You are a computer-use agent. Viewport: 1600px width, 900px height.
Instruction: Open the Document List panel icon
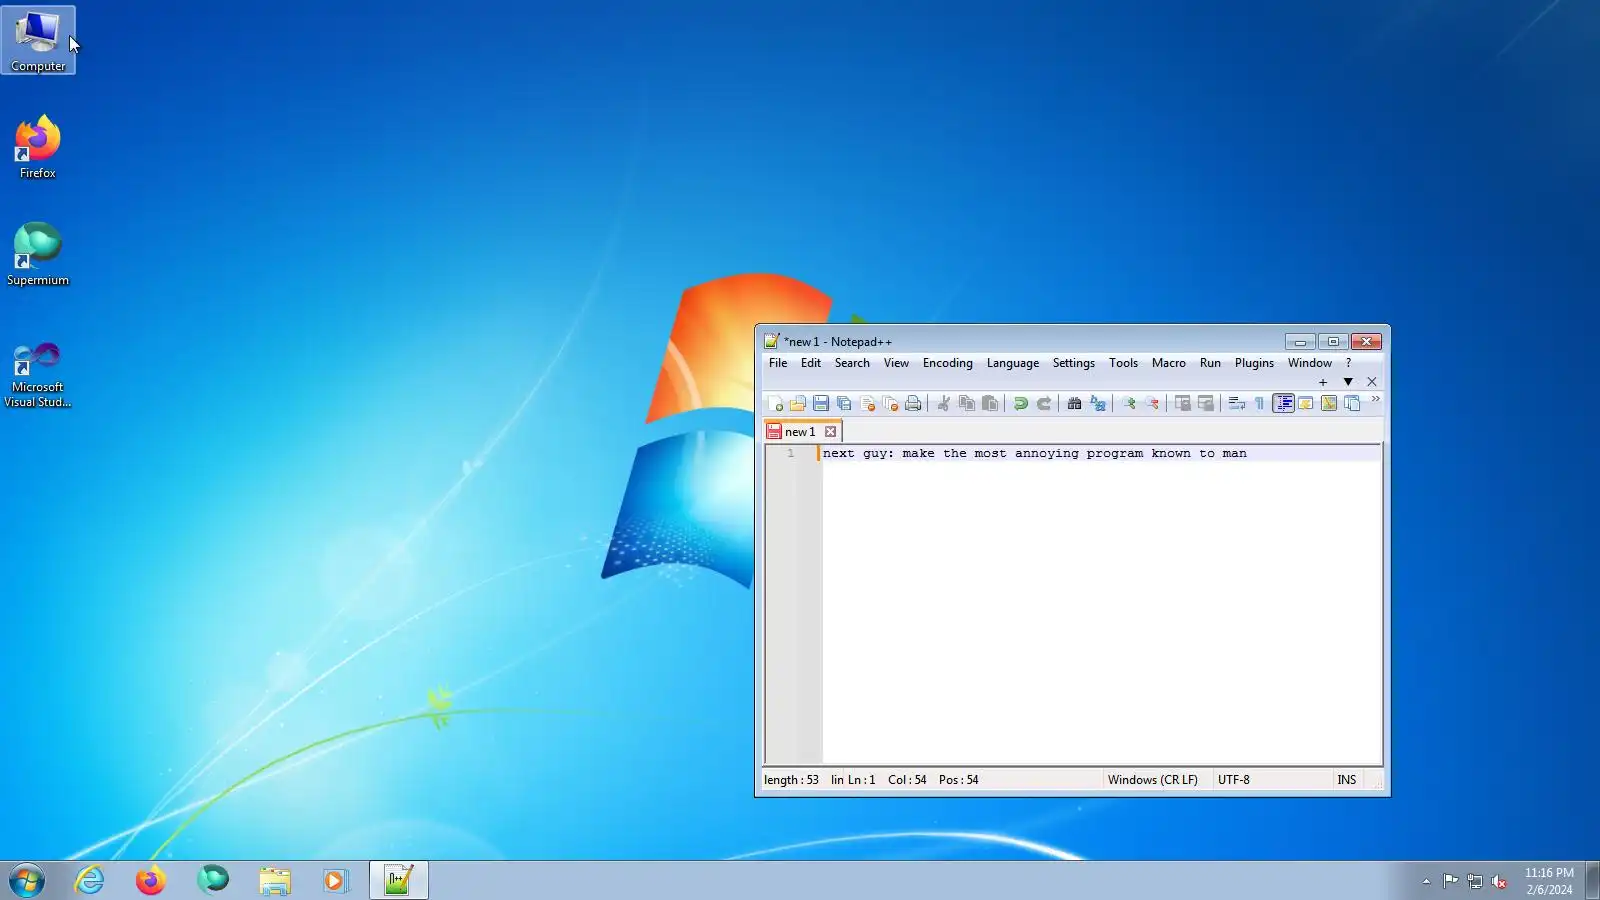click(1352, 404)
